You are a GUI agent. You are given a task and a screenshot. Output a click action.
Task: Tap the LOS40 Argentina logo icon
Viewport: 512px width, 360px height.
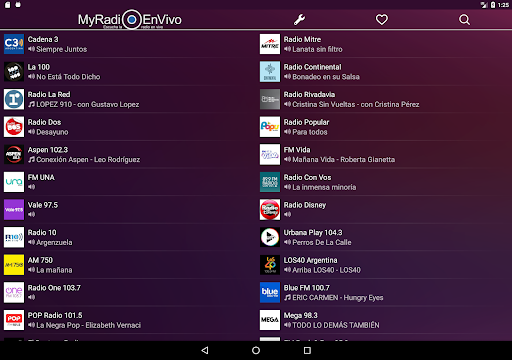pyautogui.click(x=270, y=265)
